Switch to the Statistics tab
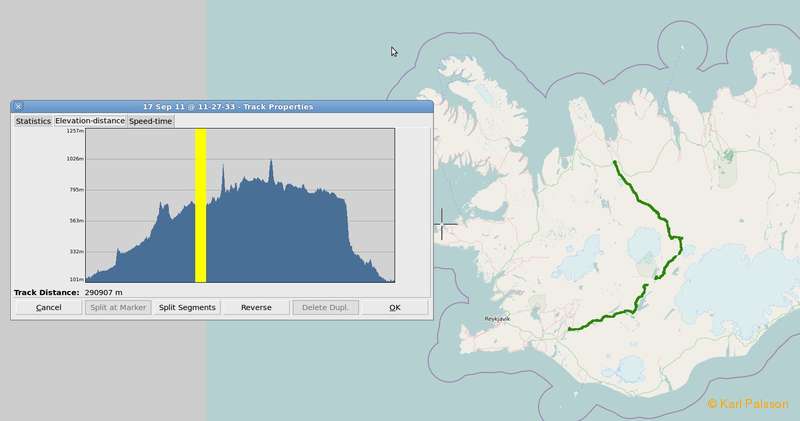The height and width of the screenshot is (421, 800). pos(33,121)
